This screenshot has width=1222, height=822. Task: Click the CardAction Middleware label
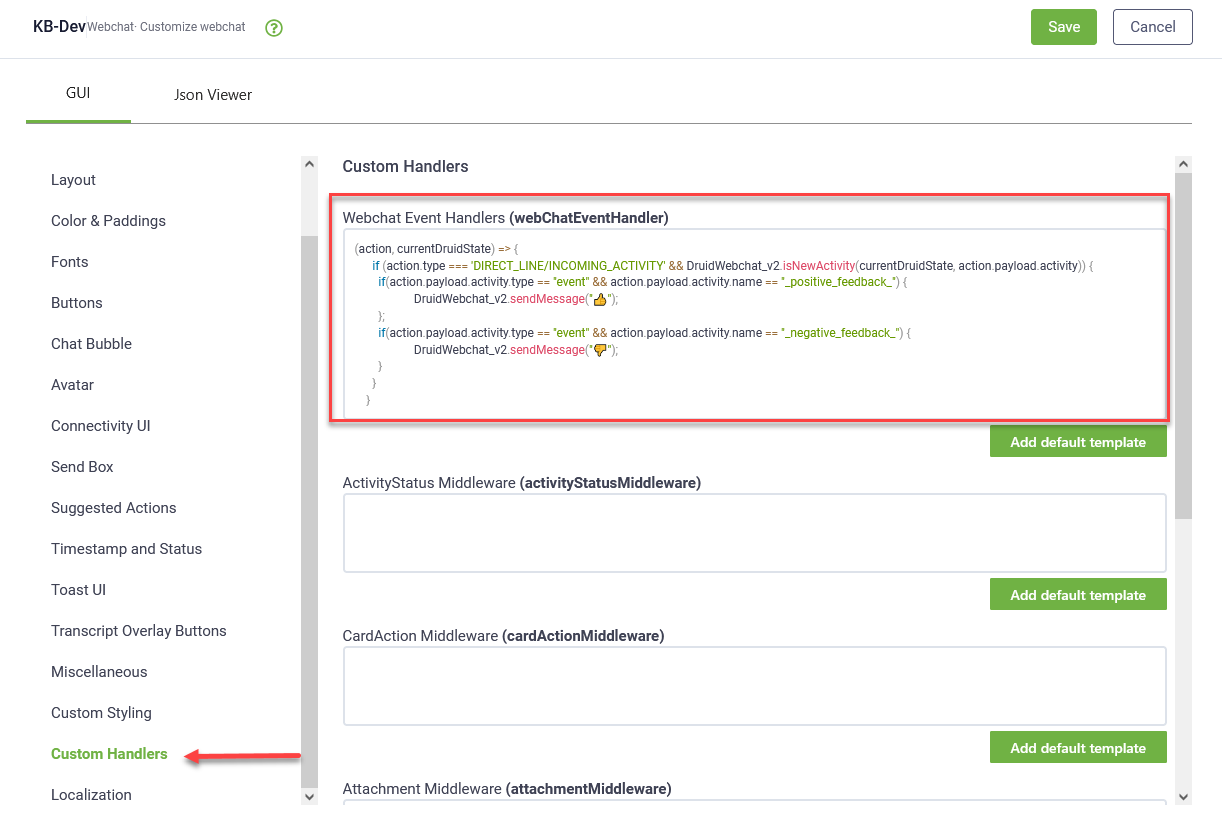pyautogui.click(x=503, y=636)
